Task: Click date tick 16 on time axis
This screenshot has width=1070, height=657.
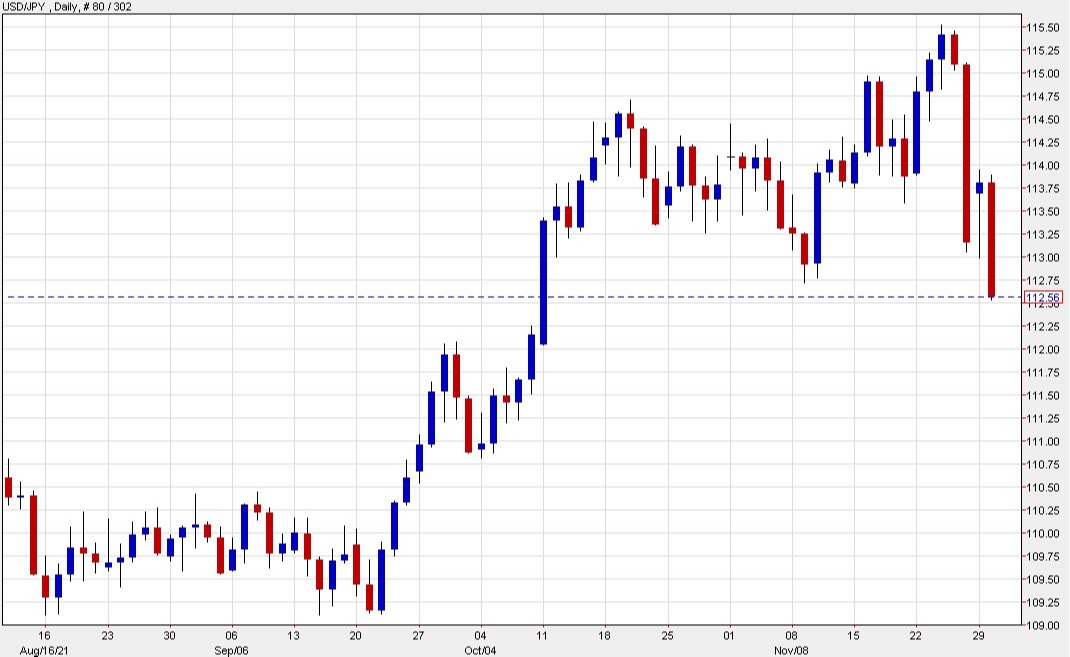Action: point(45,636)
